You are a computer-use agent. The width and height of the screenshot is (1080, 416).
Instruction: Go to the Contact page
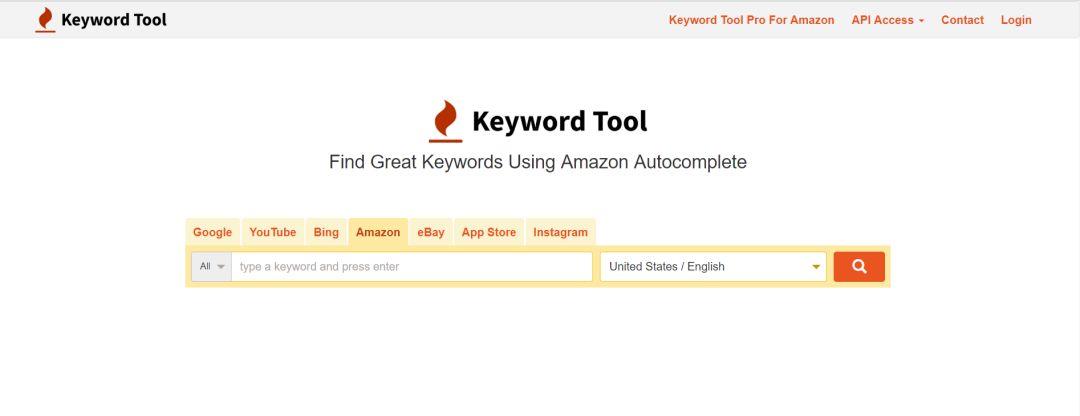962,20
